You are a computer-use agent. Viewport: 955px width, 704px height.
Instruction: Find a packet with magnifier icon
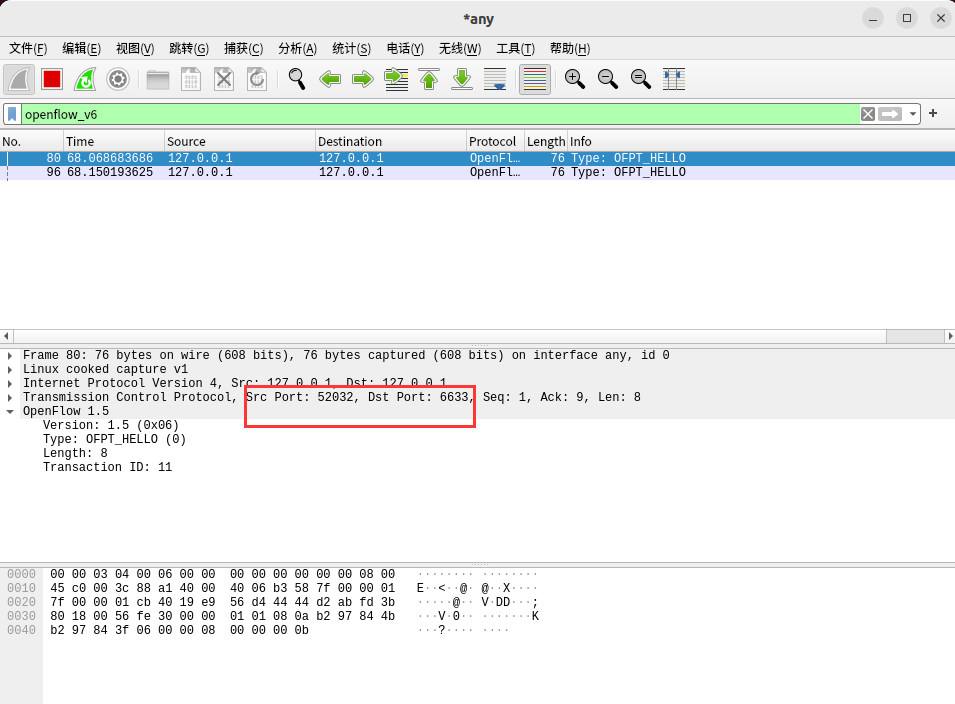297,79
